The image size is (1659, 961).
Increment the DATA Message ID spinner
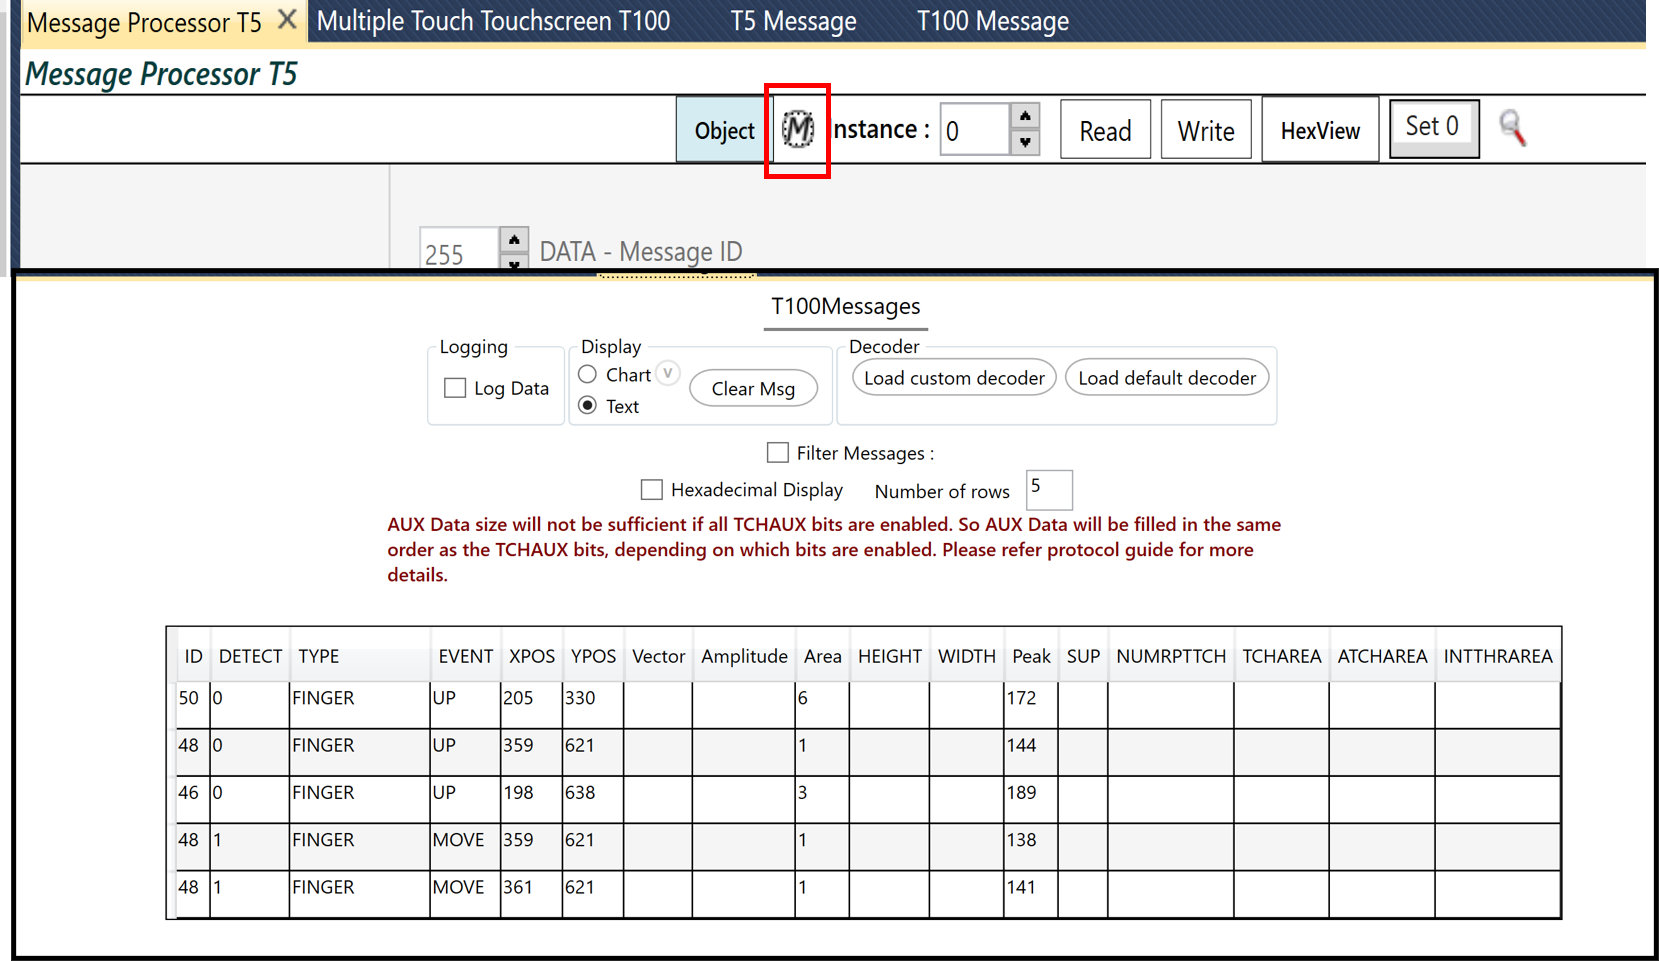click(514, 239)
